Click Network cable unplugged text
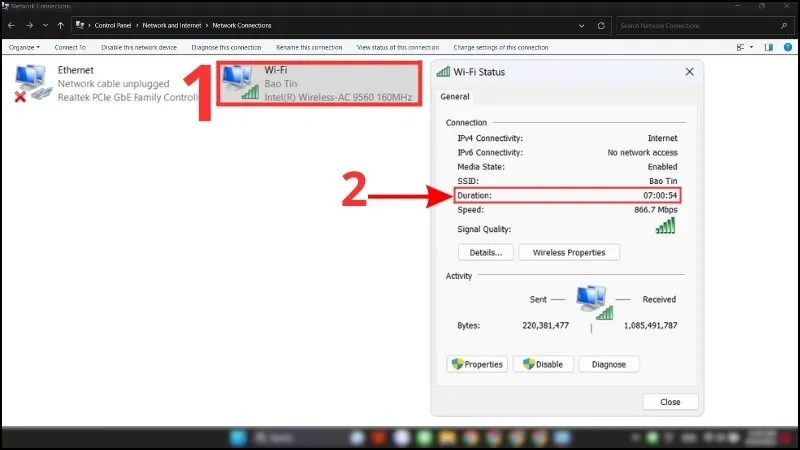Image resolution: width=800 pixels, height=450 pixels. click(113, 84)
